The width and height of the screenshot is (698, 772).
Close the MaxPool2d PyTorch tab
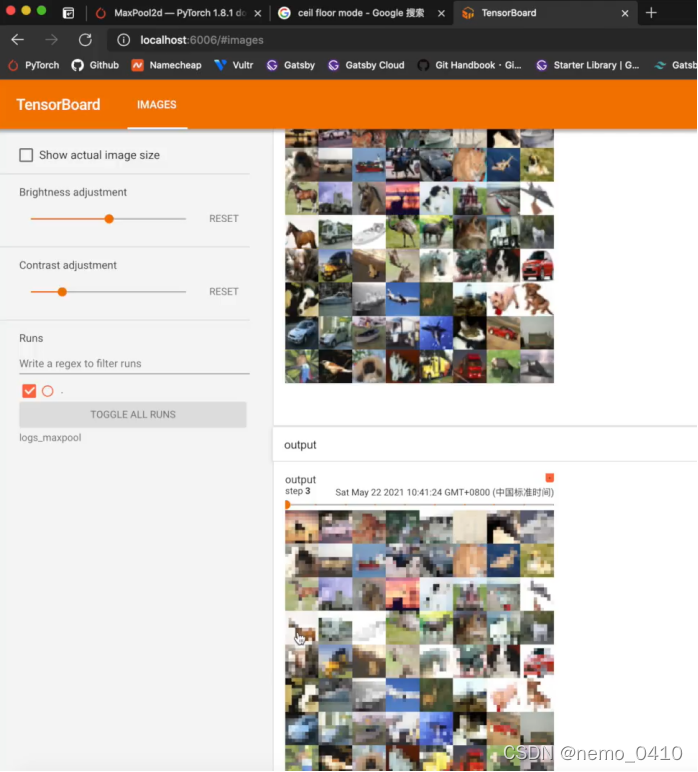point(257,13)
